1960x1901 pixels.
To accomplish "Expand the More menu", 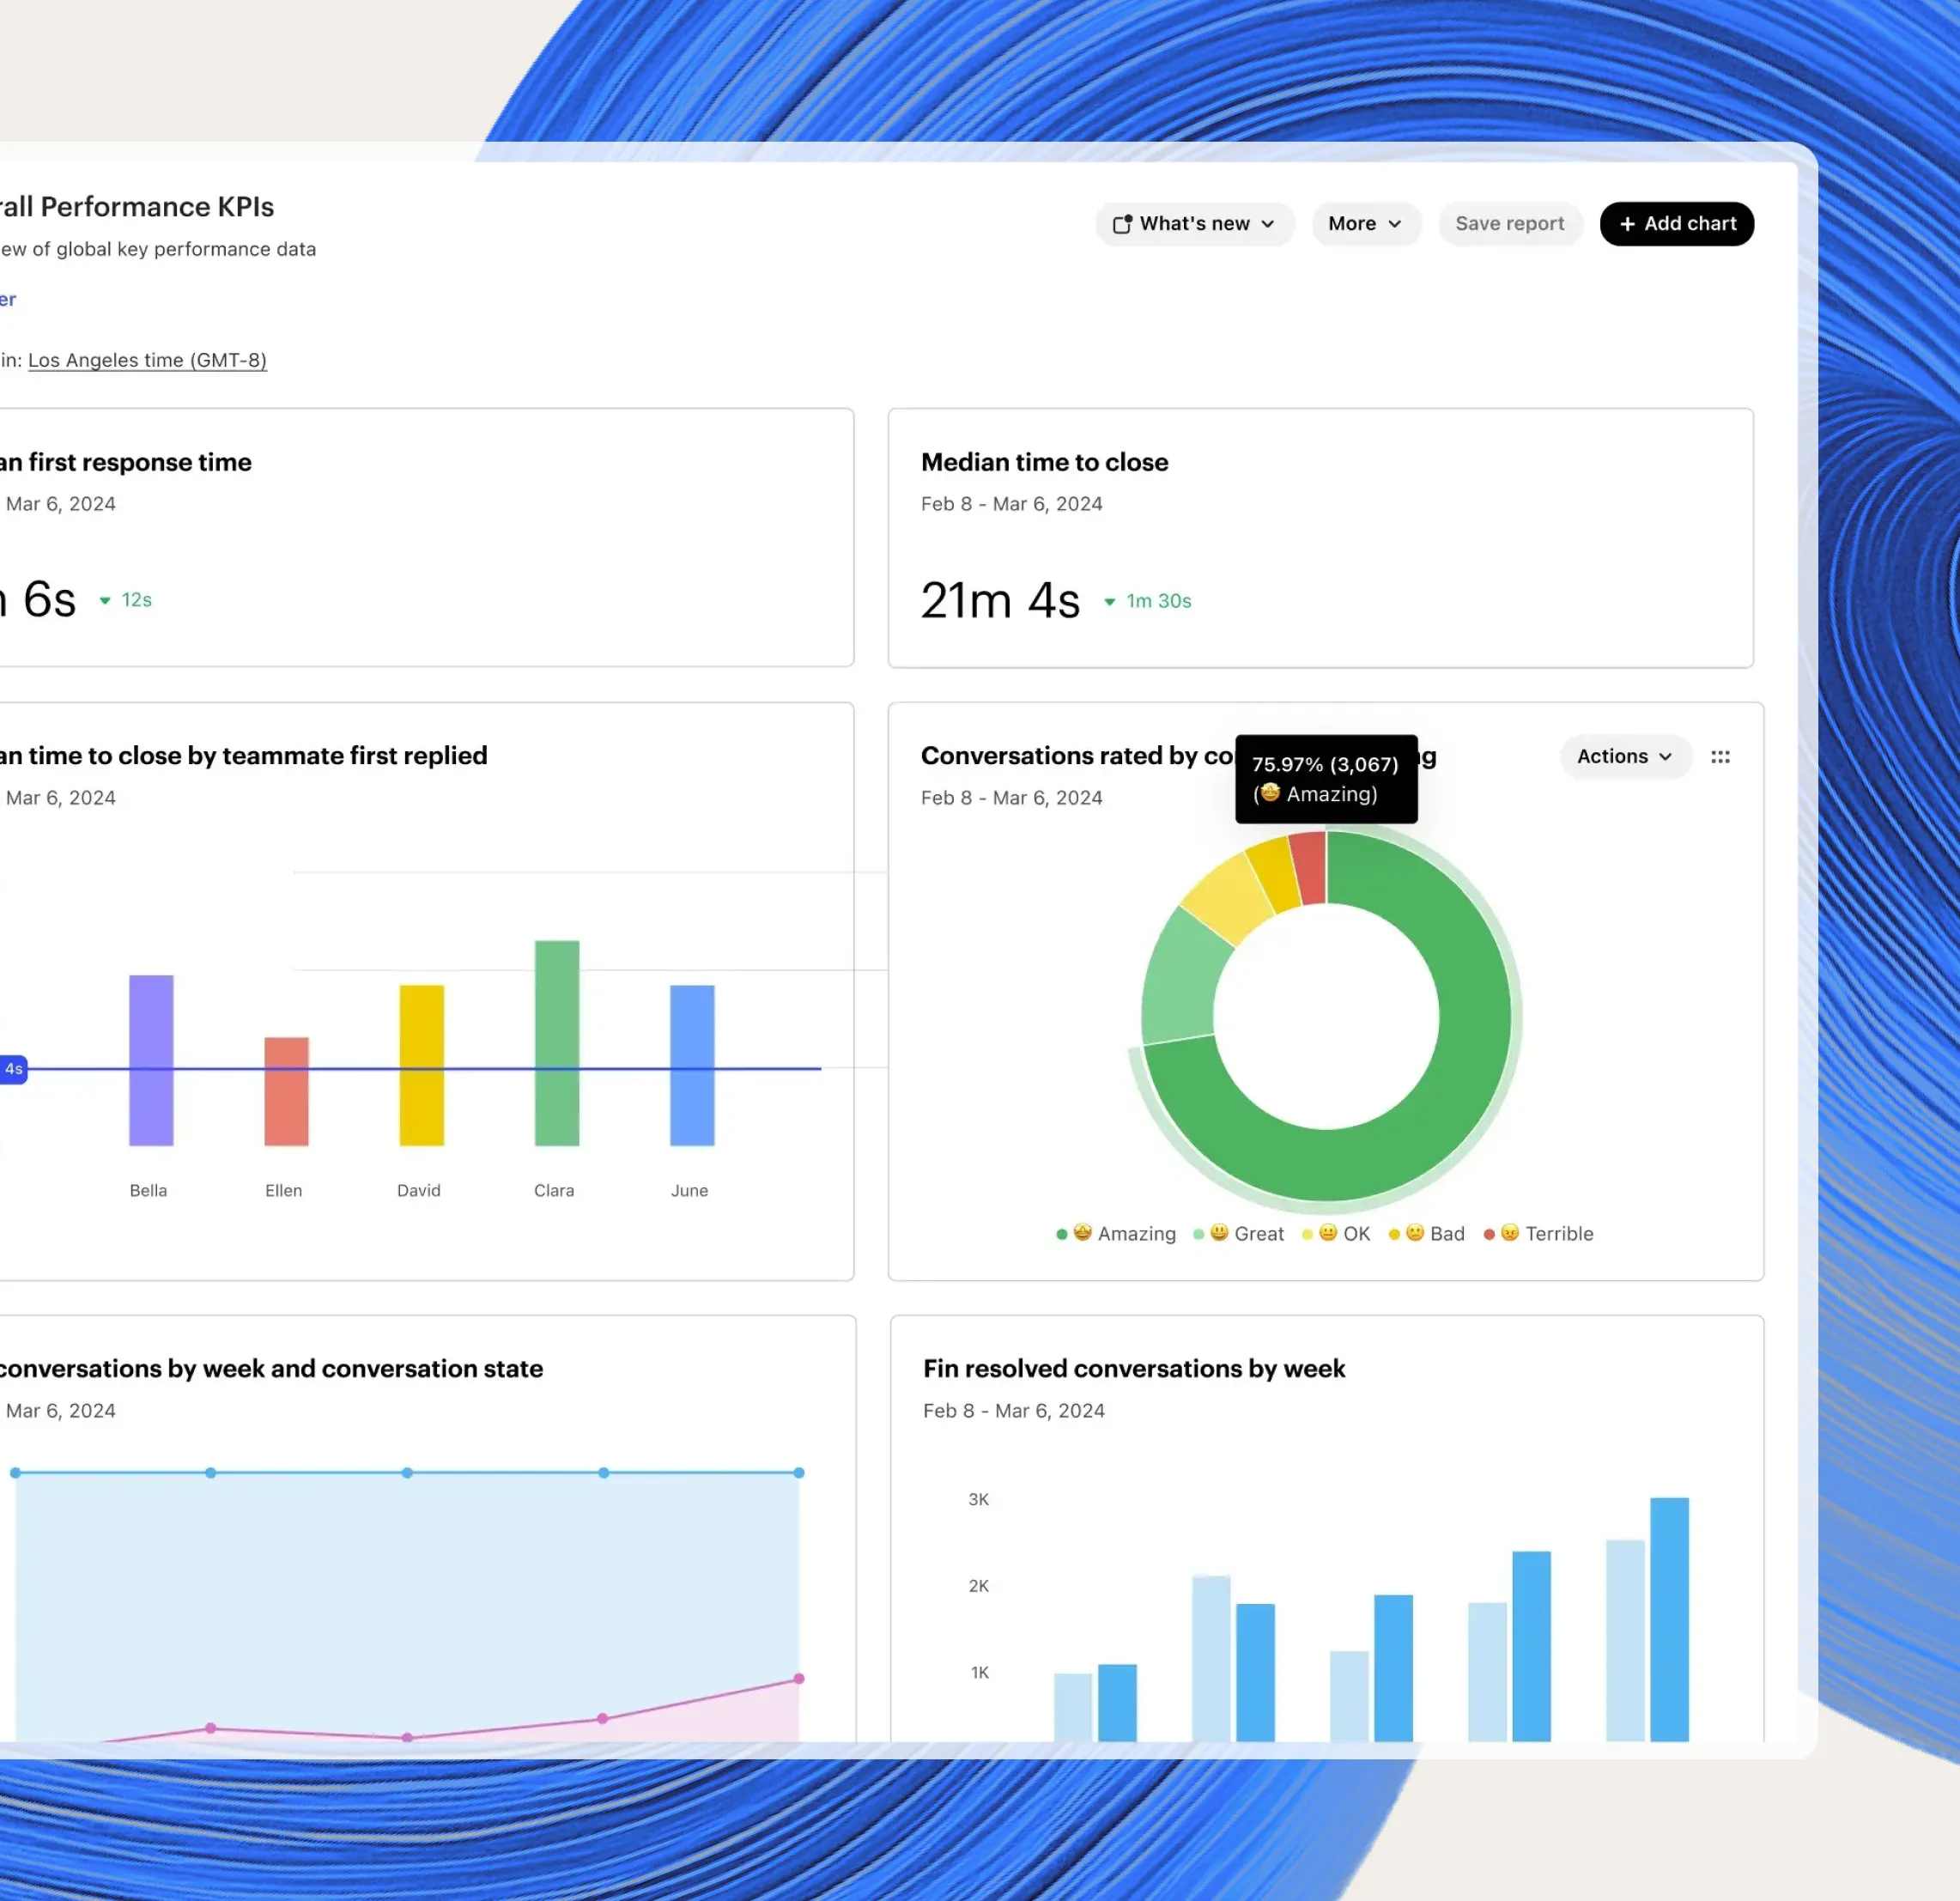I will pyautogui.click(x=1365, y=224).
